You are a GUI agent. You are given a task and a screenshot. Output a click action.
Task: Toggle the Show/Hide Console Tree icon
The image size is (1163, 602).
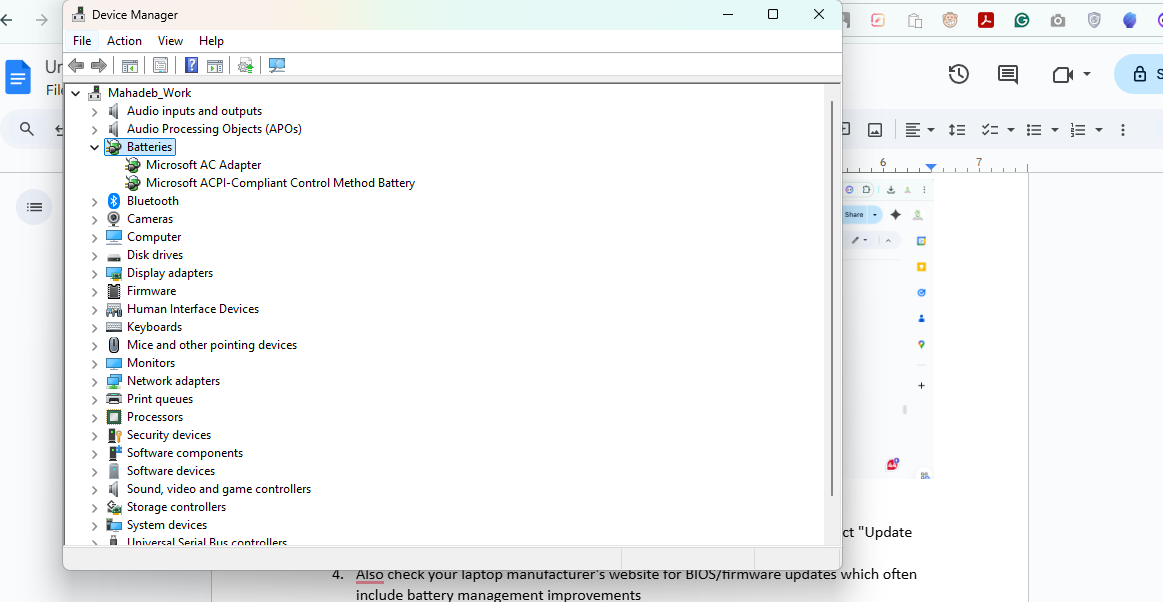pos(130,65)
